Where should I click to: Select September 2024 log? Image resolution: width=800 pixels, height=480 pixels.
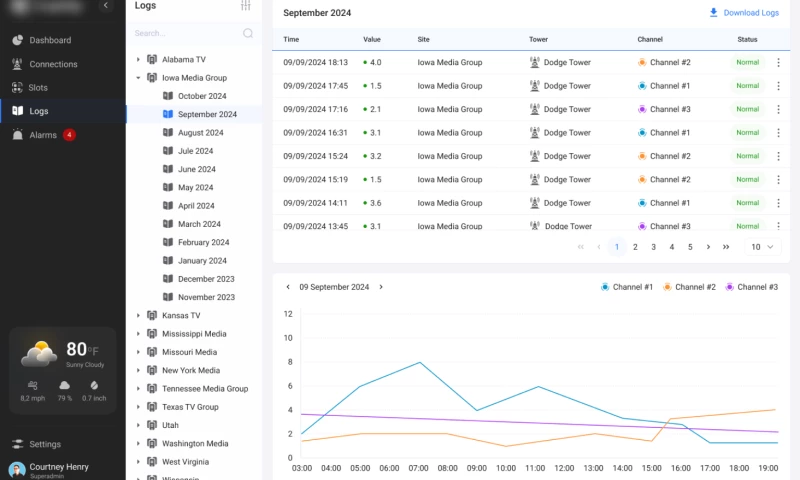click(x=207, y=114)
